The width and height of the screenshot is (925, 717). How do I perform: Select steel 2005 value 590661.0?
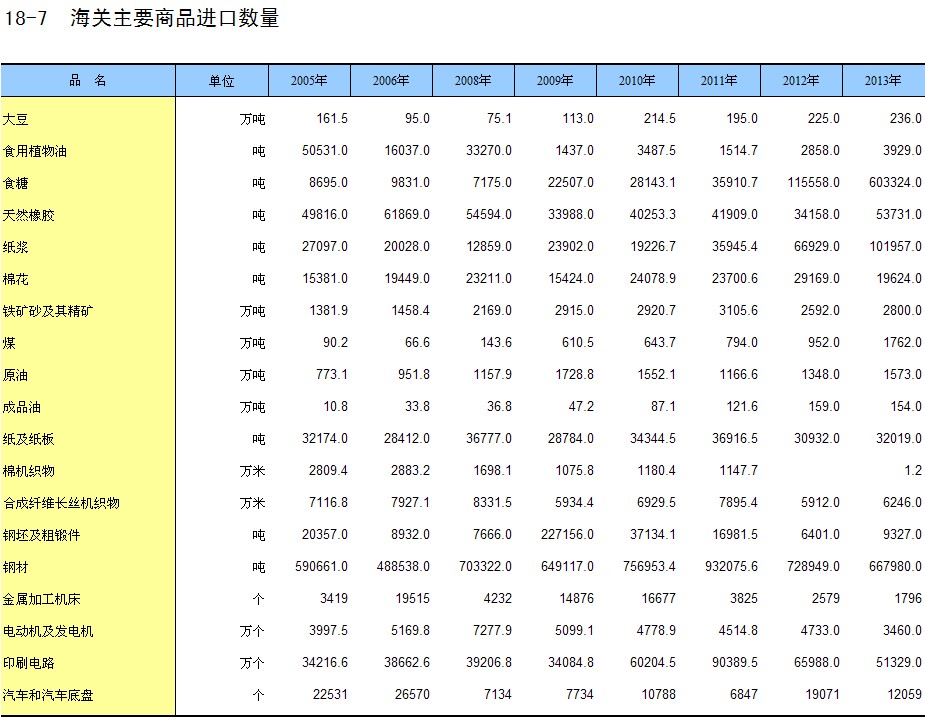322,566
